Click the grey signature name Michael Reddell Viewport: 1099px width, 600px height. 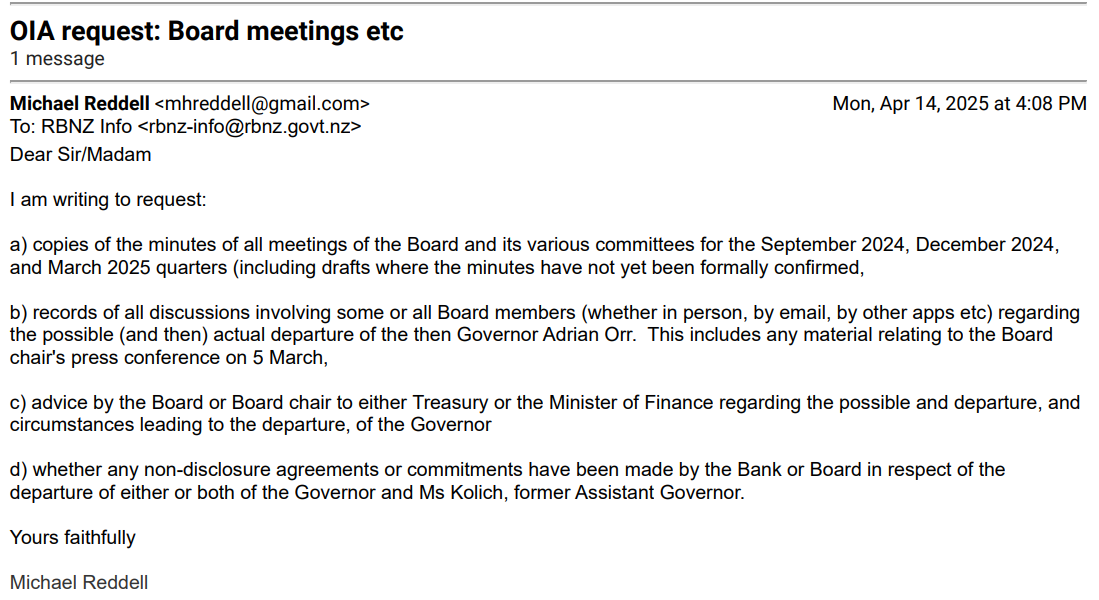(x=79, y=582)
